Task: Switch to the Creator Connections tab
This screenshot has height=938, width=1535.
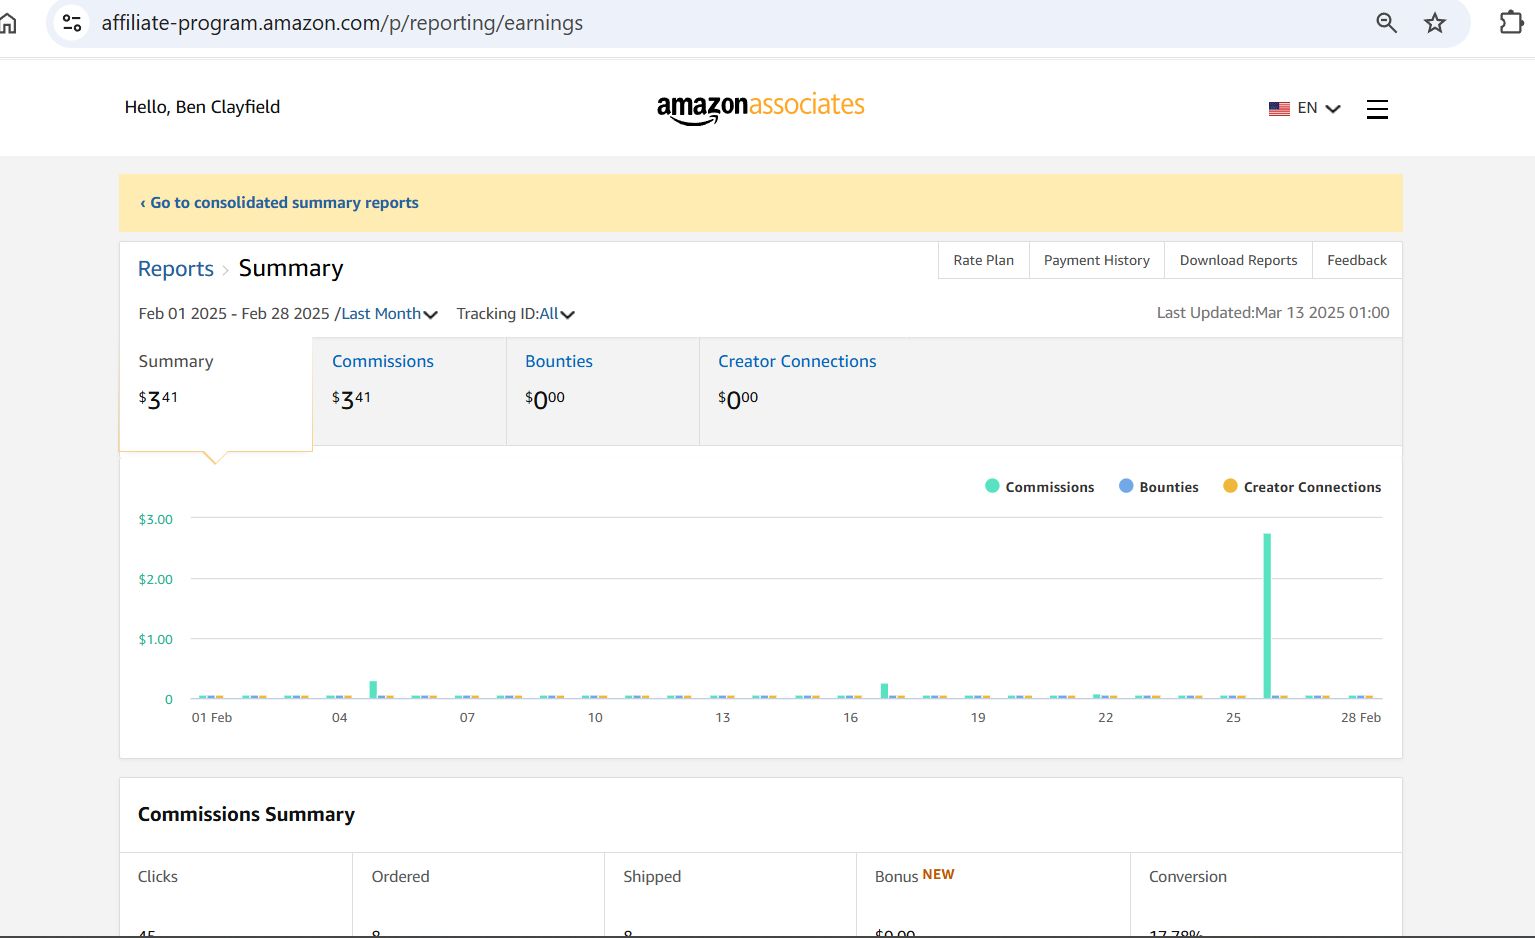Action: coord(797,391)
